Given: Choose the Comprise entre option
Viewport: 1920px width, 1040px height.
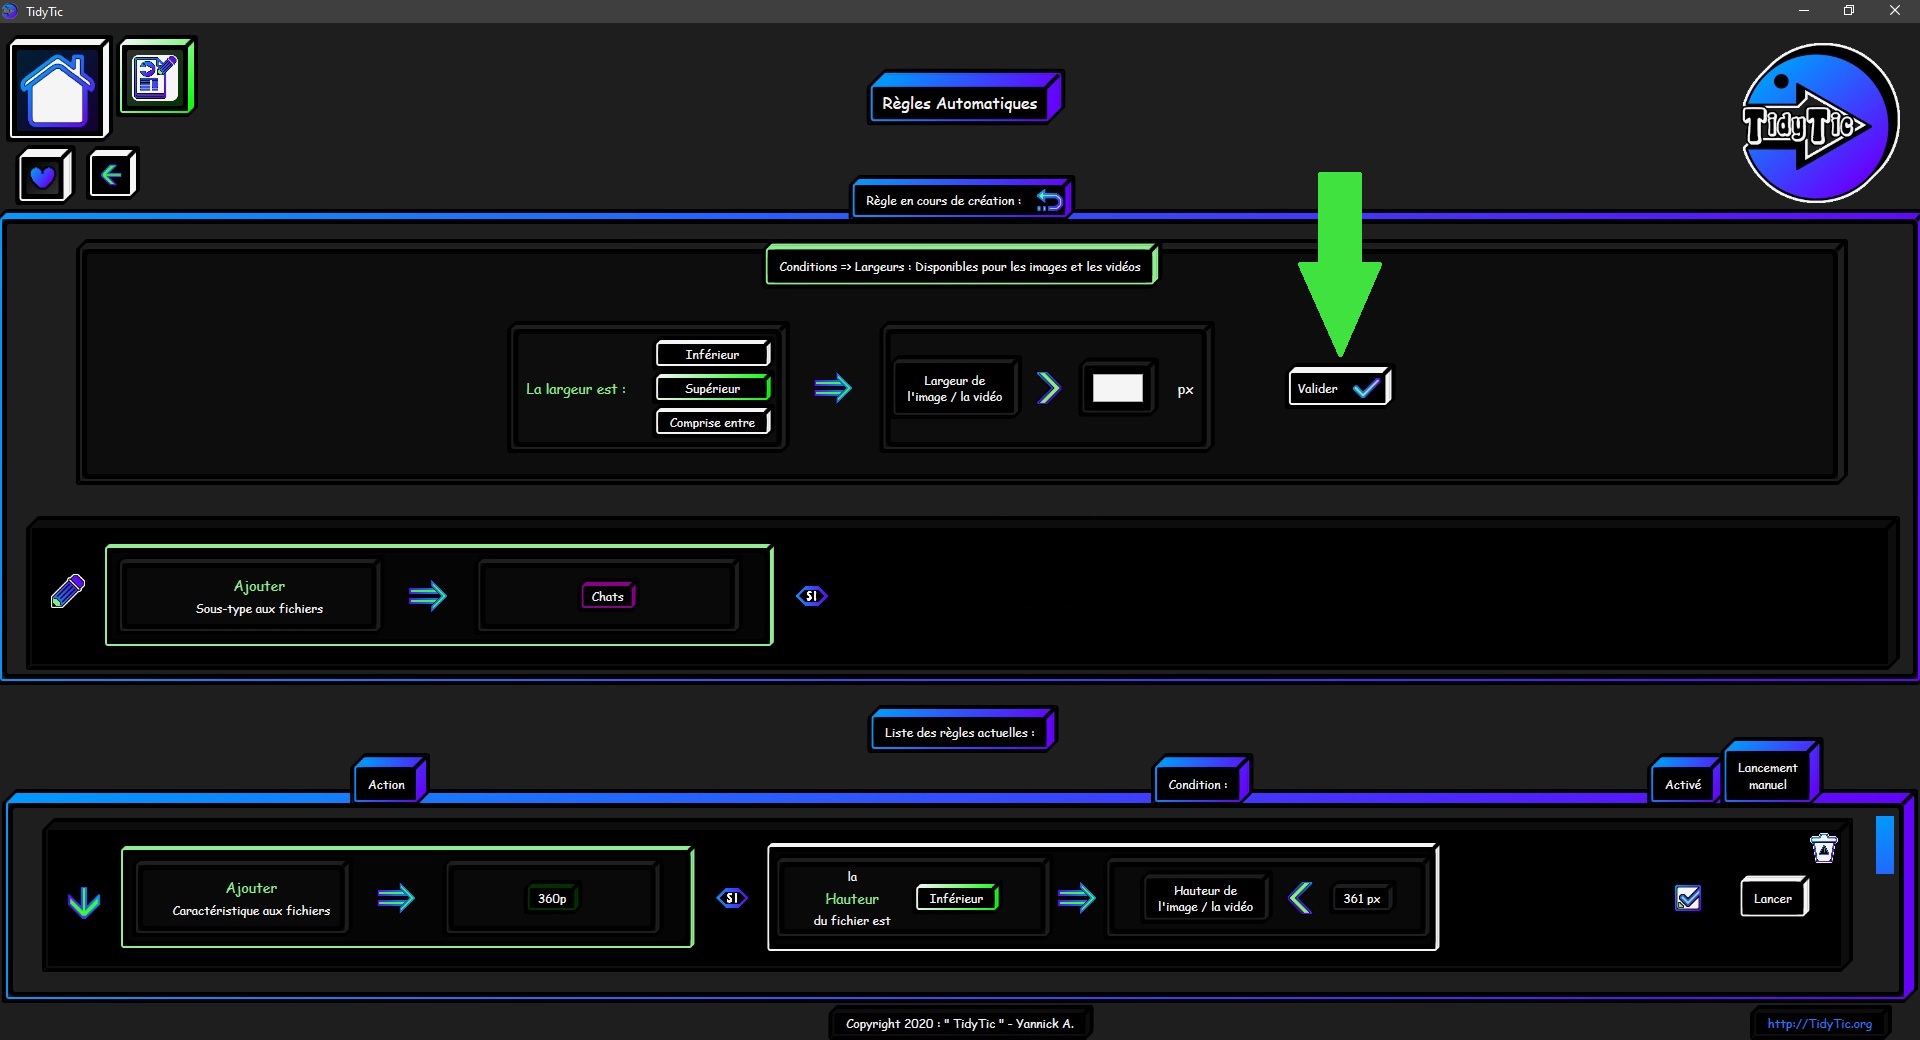Looking at the screenshot, I should 712,422.
